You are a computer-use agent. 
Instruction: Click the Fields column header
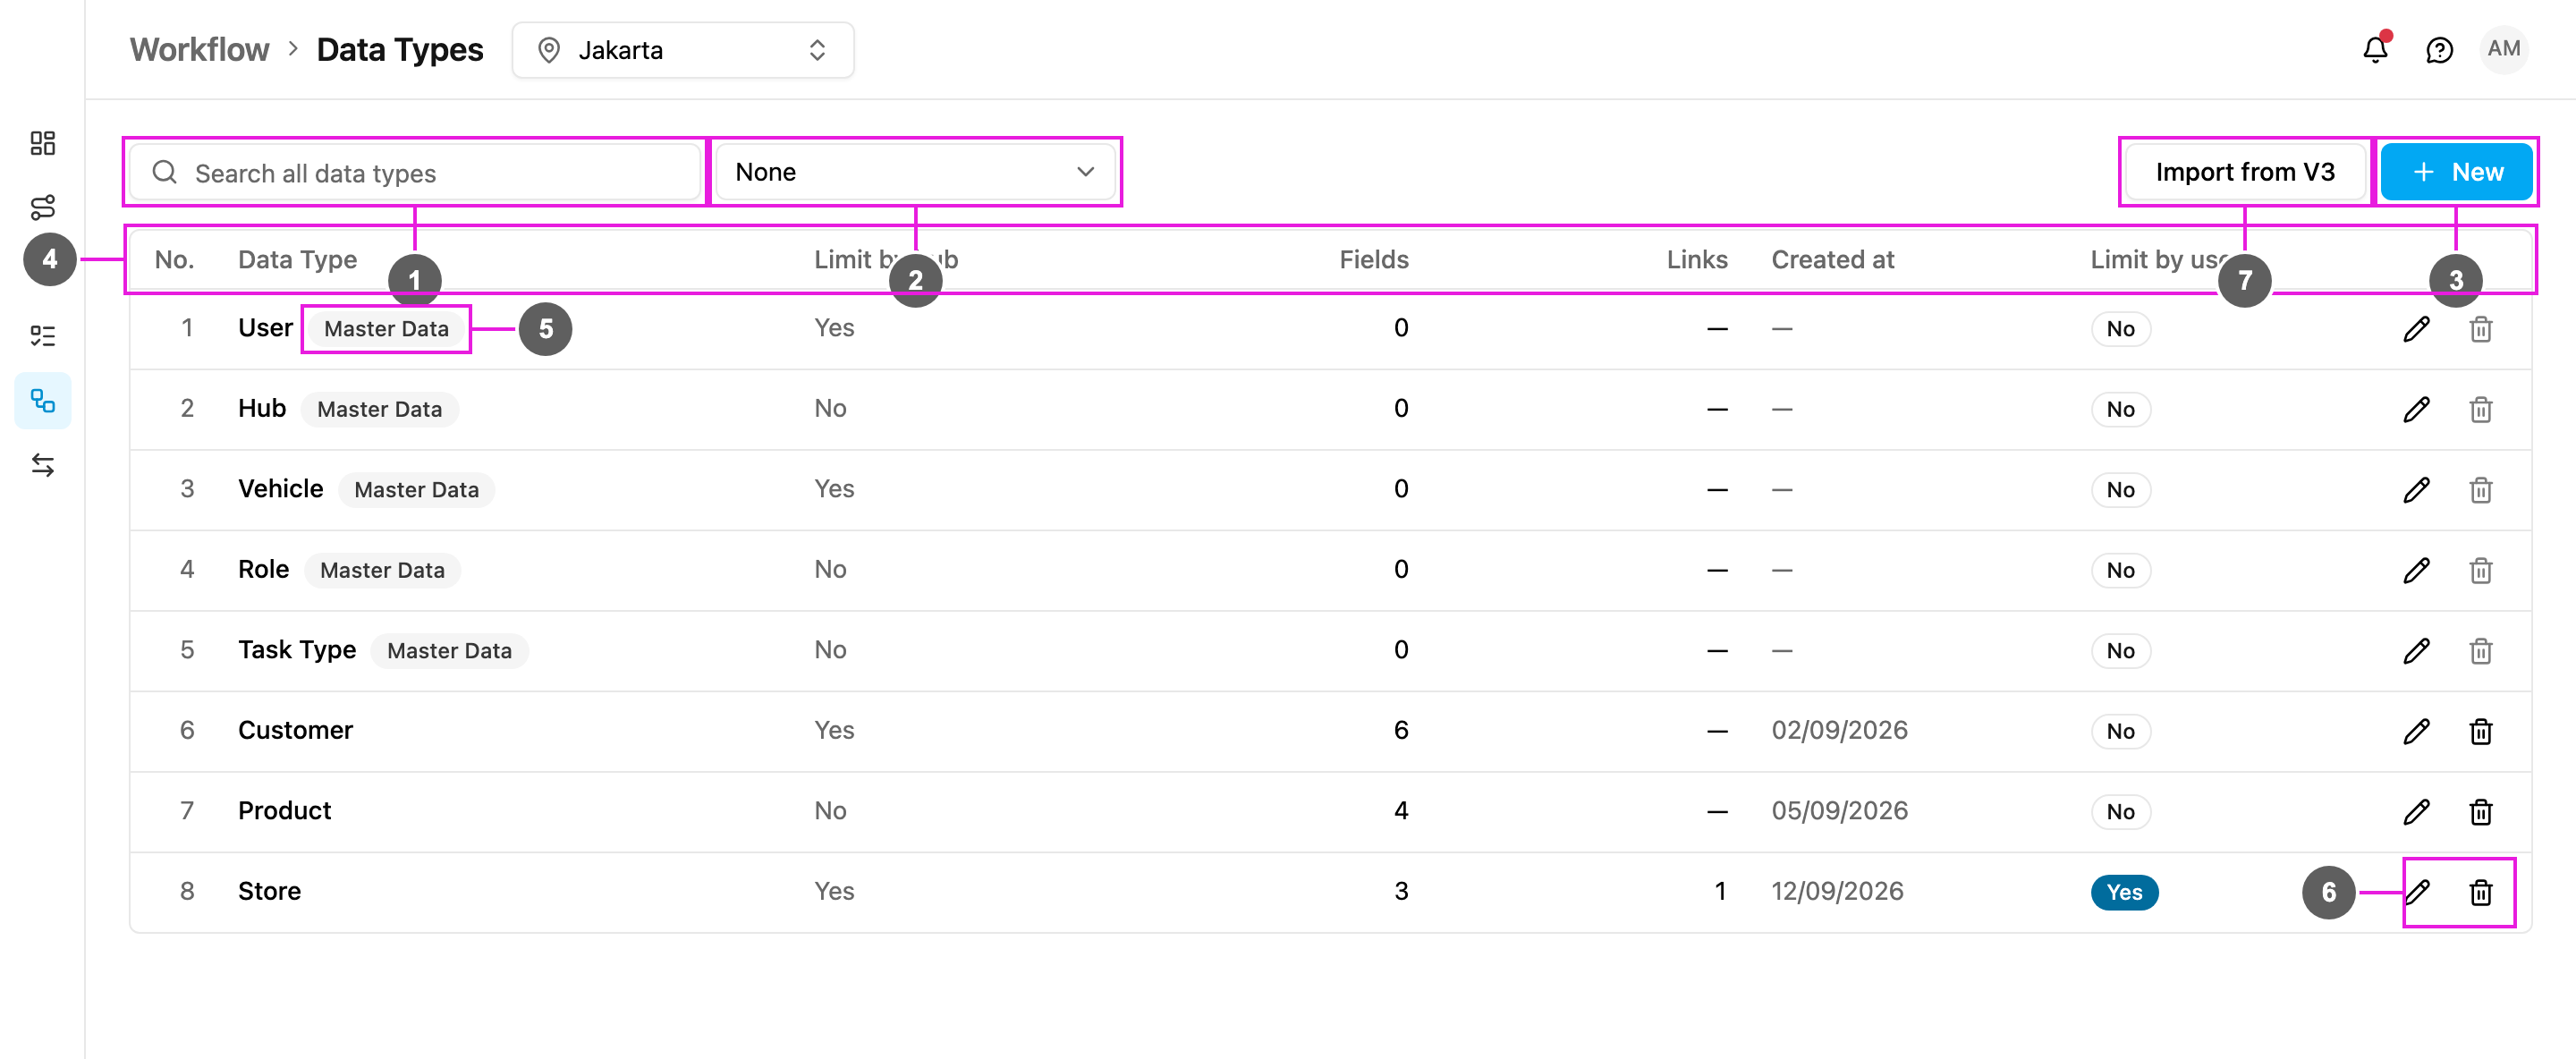(1373, 260)
